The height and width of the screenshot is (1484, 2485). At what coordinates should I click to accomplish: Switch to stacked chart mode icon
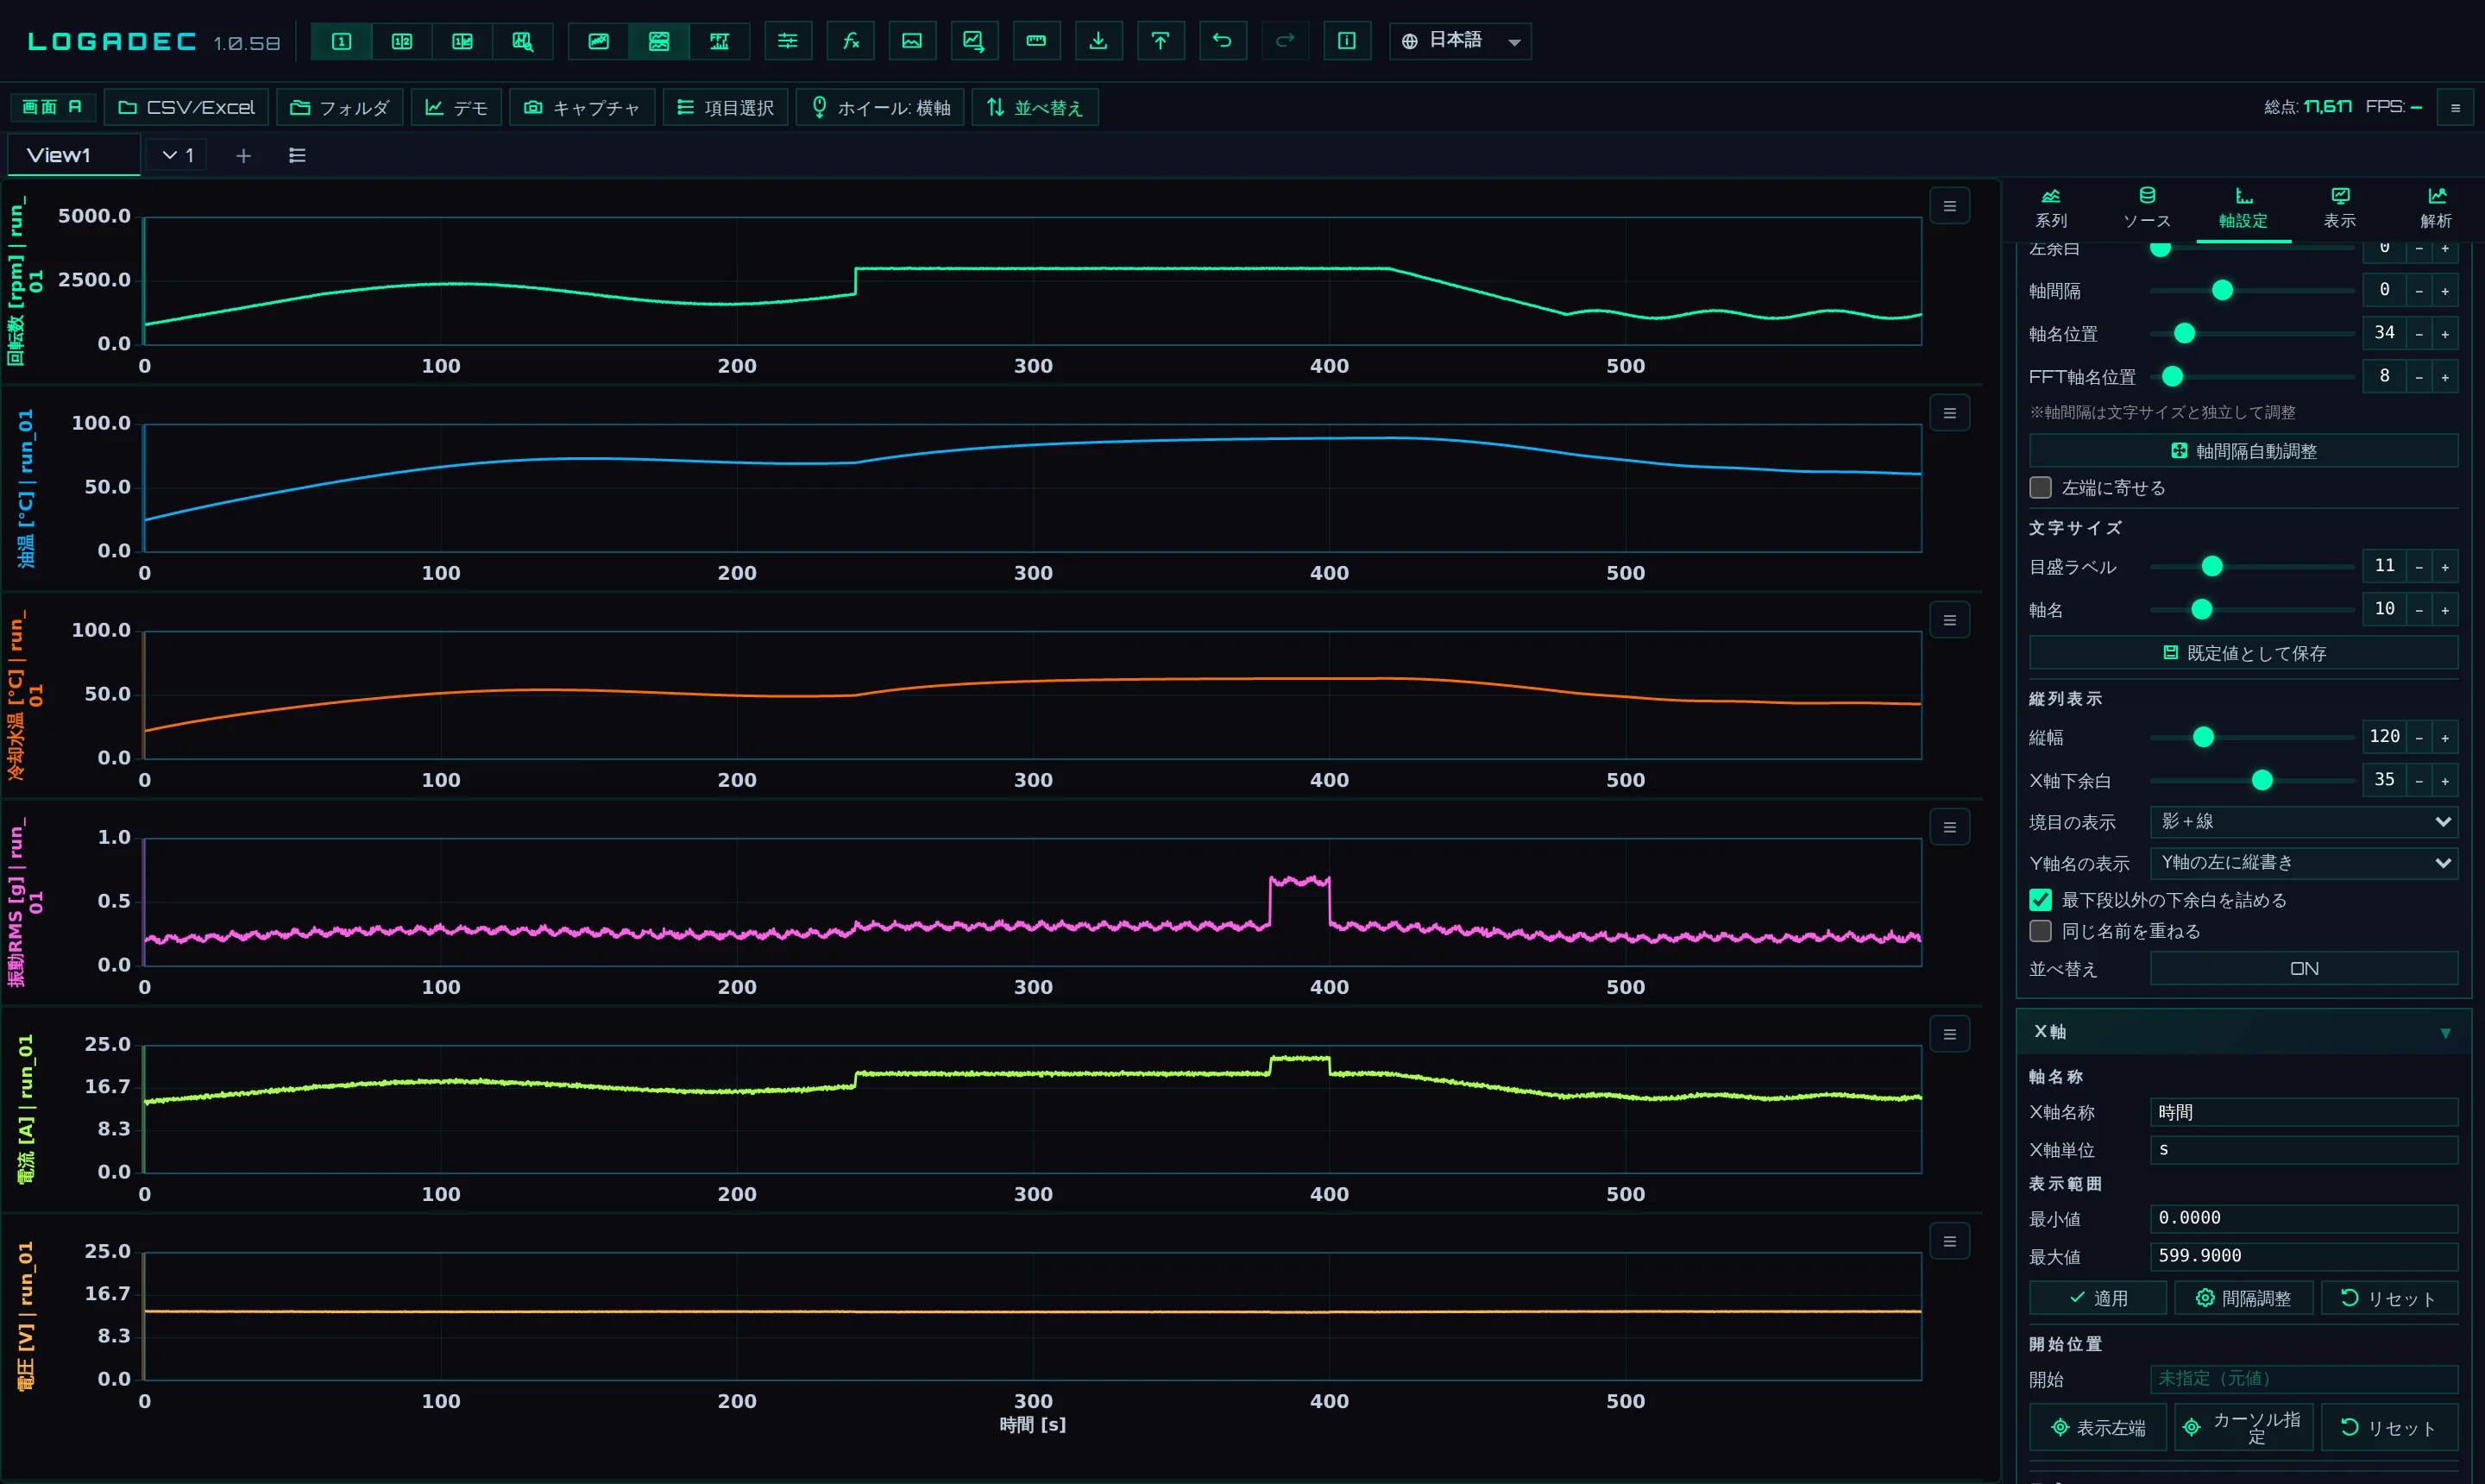(659, 41)
